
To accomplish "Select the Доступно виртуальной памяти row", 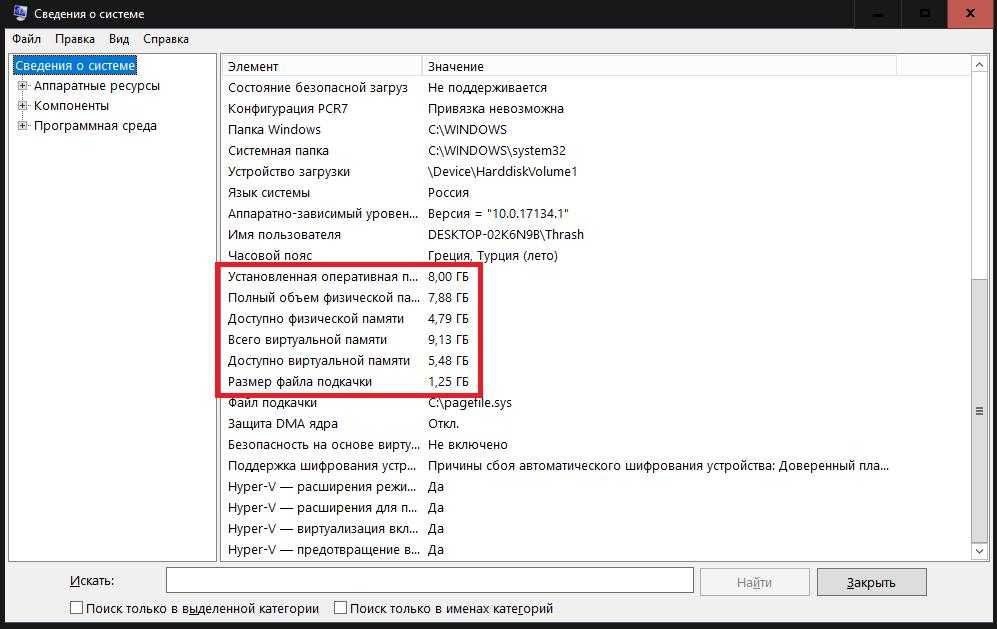I will 596,361.
